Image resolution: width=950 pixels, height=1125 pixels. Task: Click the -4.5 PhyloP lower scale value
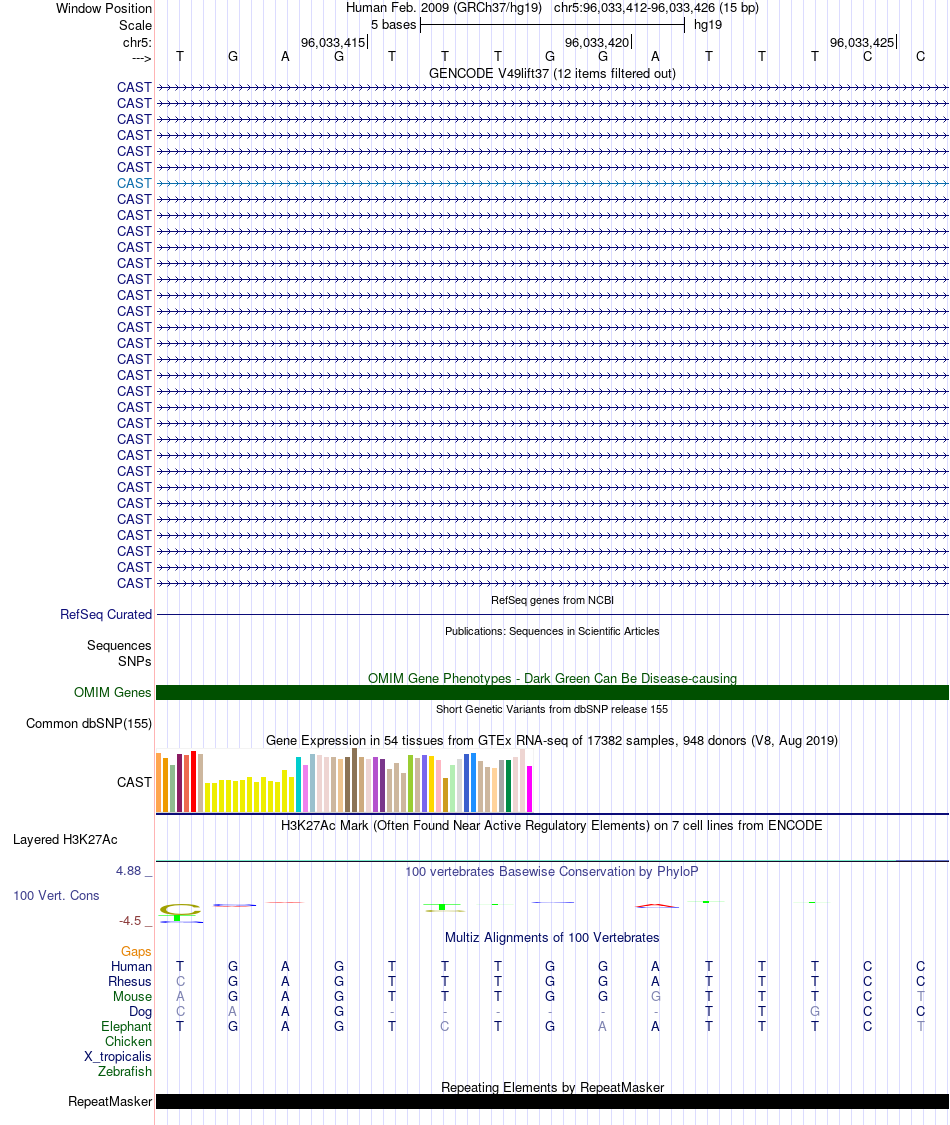click(131, 921)
